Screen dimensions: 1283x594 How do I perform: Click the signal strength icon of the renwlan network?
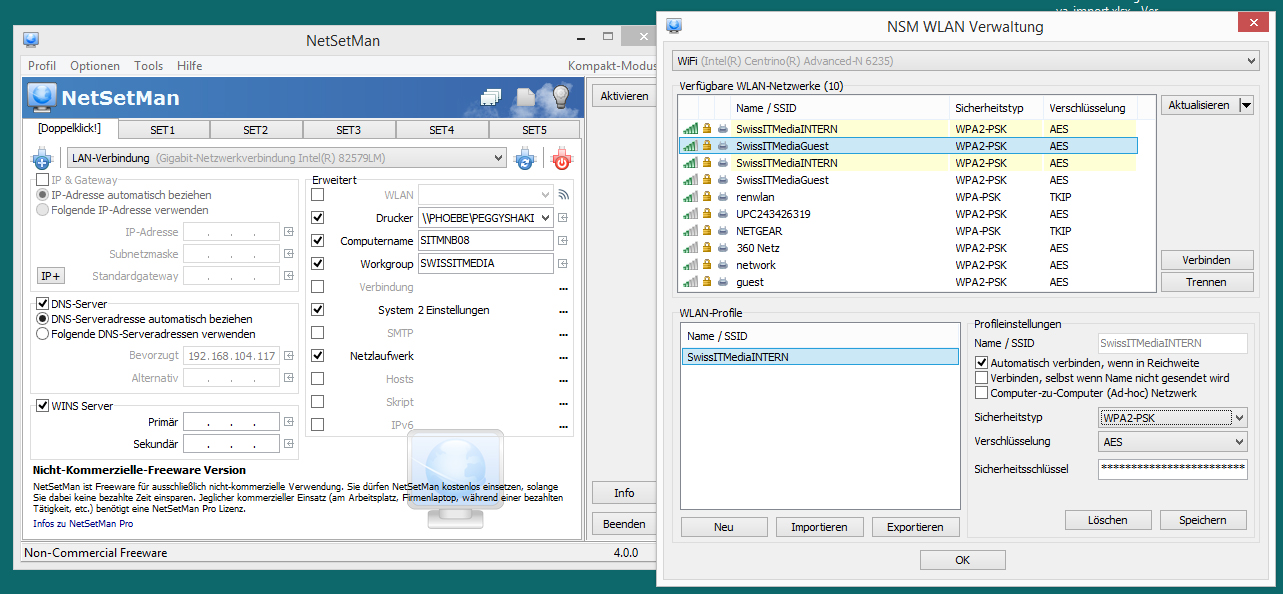690,197
